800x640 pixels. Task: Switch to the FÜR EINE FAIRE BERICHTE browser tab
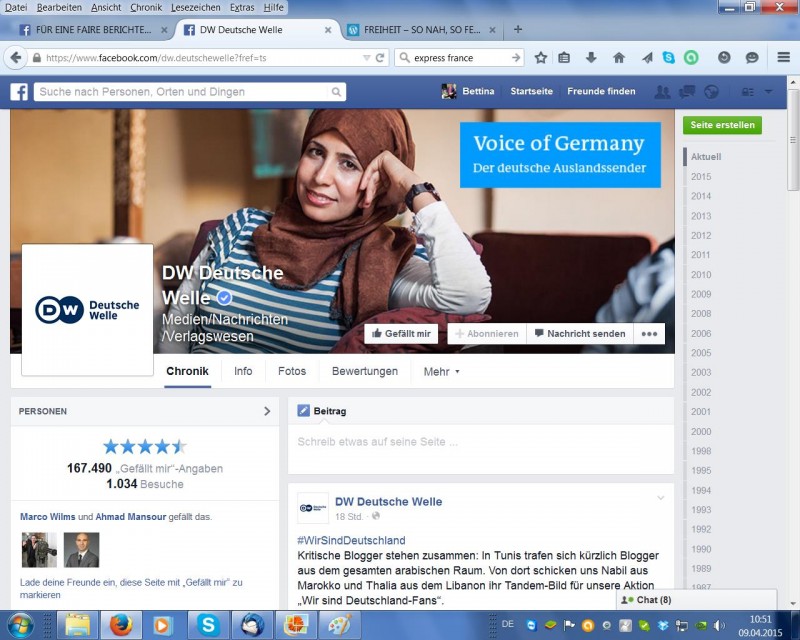click(x=93, y=30)
